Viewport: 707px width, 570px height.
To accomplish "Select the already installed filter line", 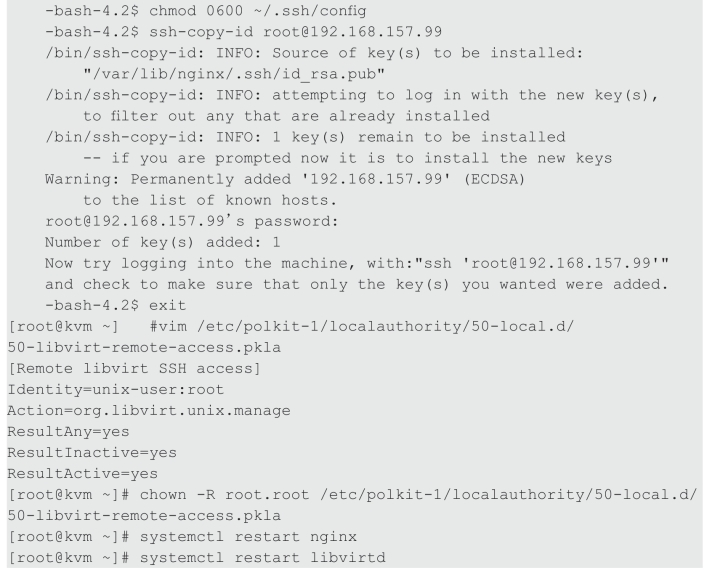I will pyautogui.click(x=286, y=116).
